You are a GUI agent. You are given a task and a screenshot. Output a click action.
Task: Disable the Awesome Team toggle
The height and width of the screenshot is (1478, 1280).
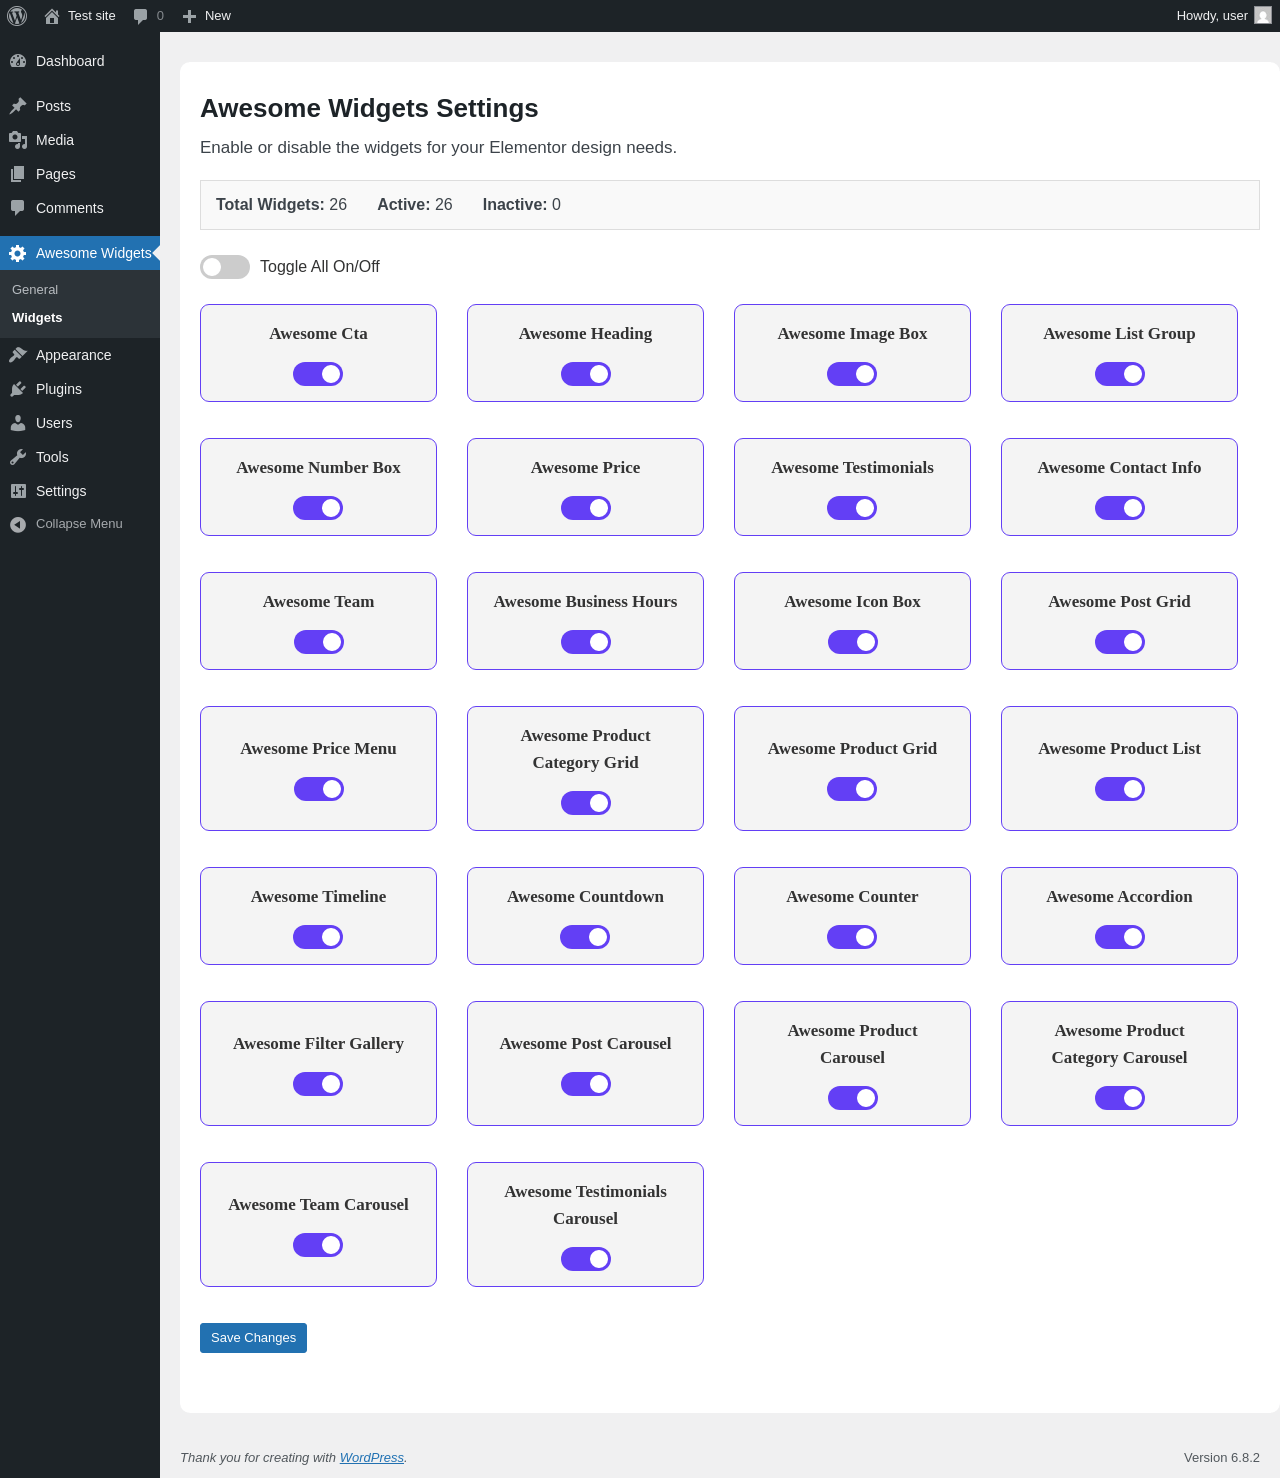[319, 642]
